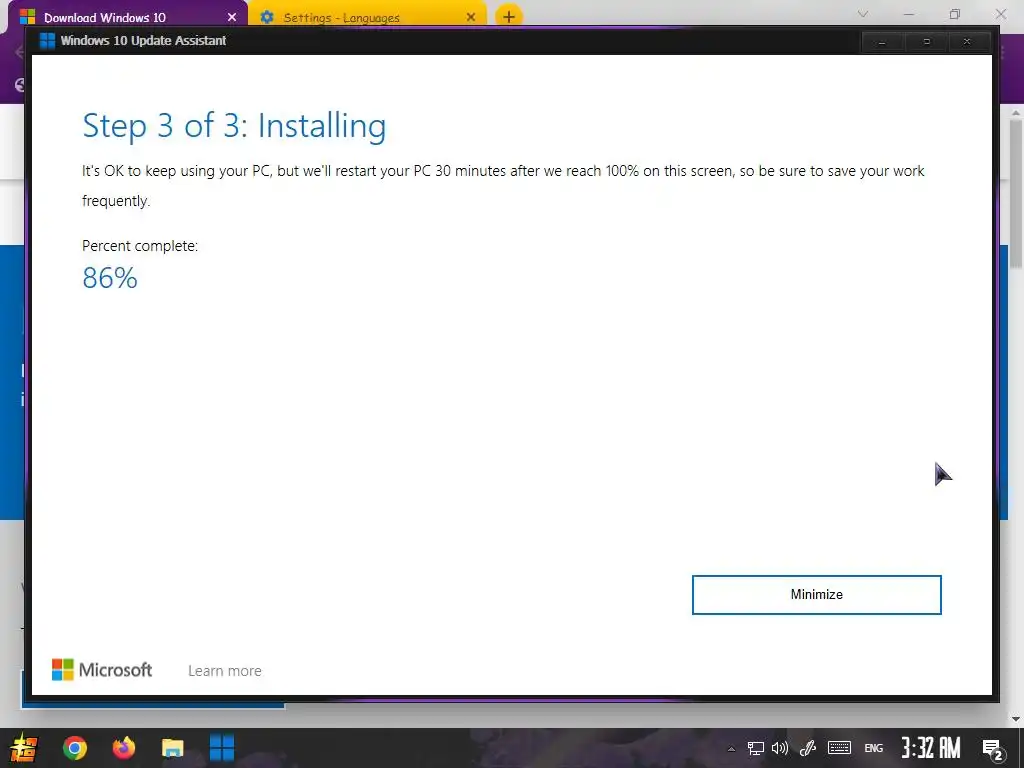
Task: Click the 86% percent complete value
Action: [x=110, y=278]
